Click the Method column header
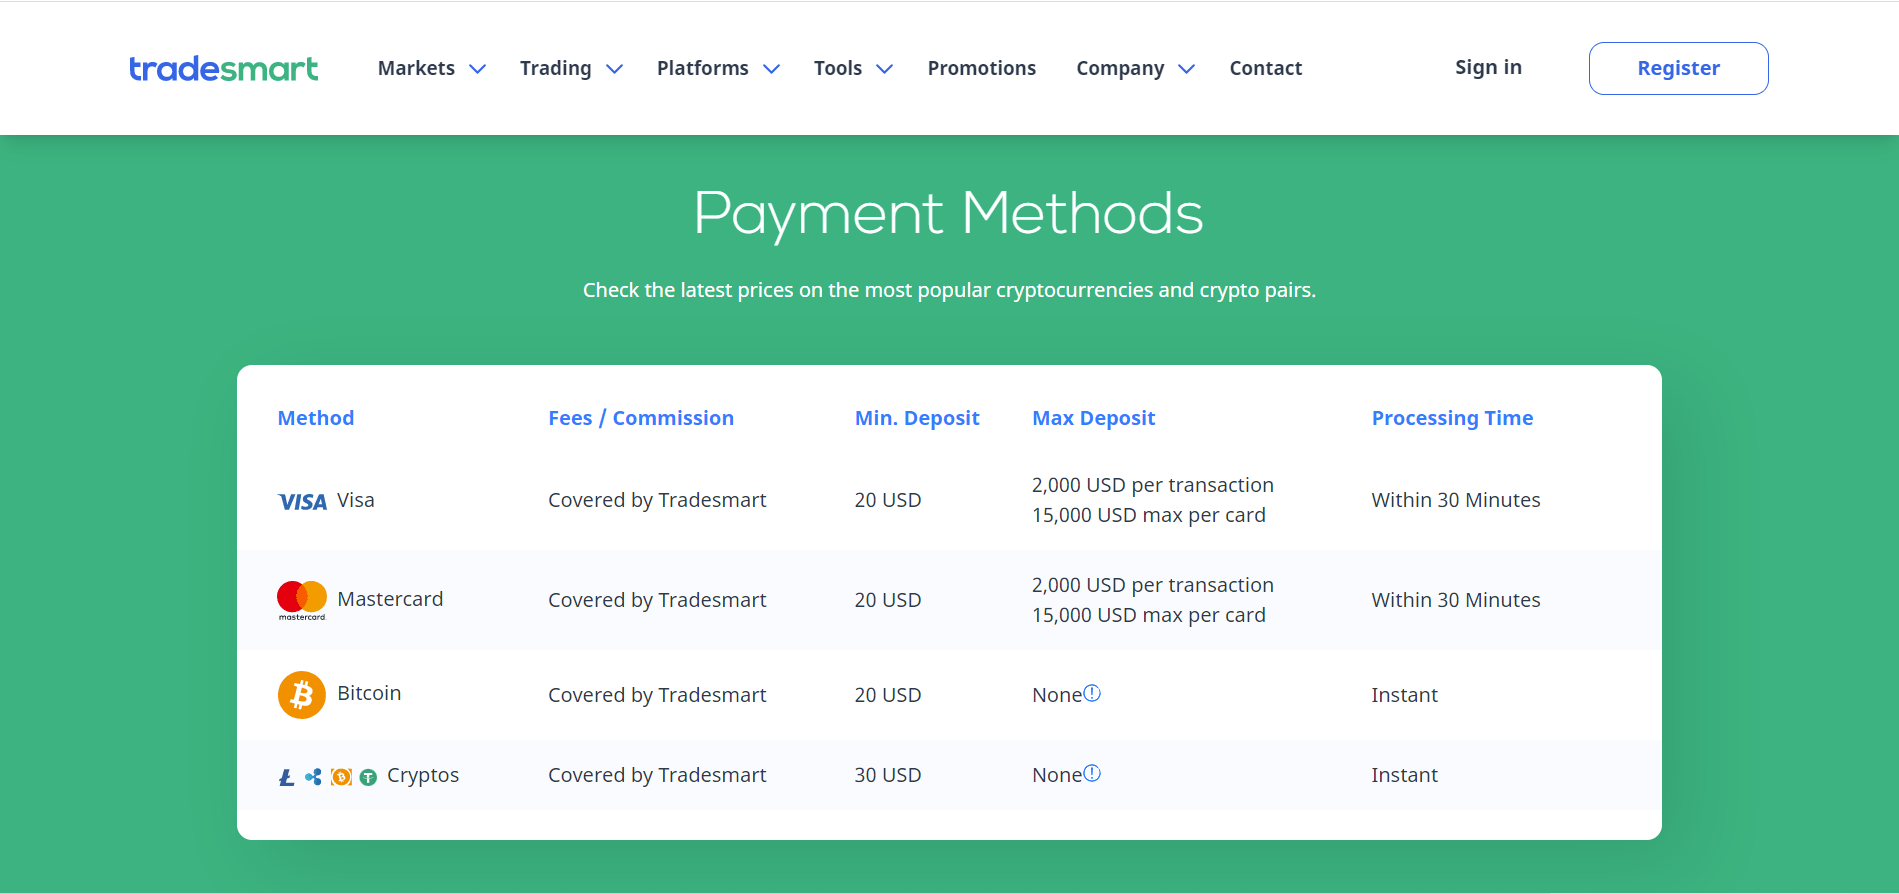 click(316, 418)
